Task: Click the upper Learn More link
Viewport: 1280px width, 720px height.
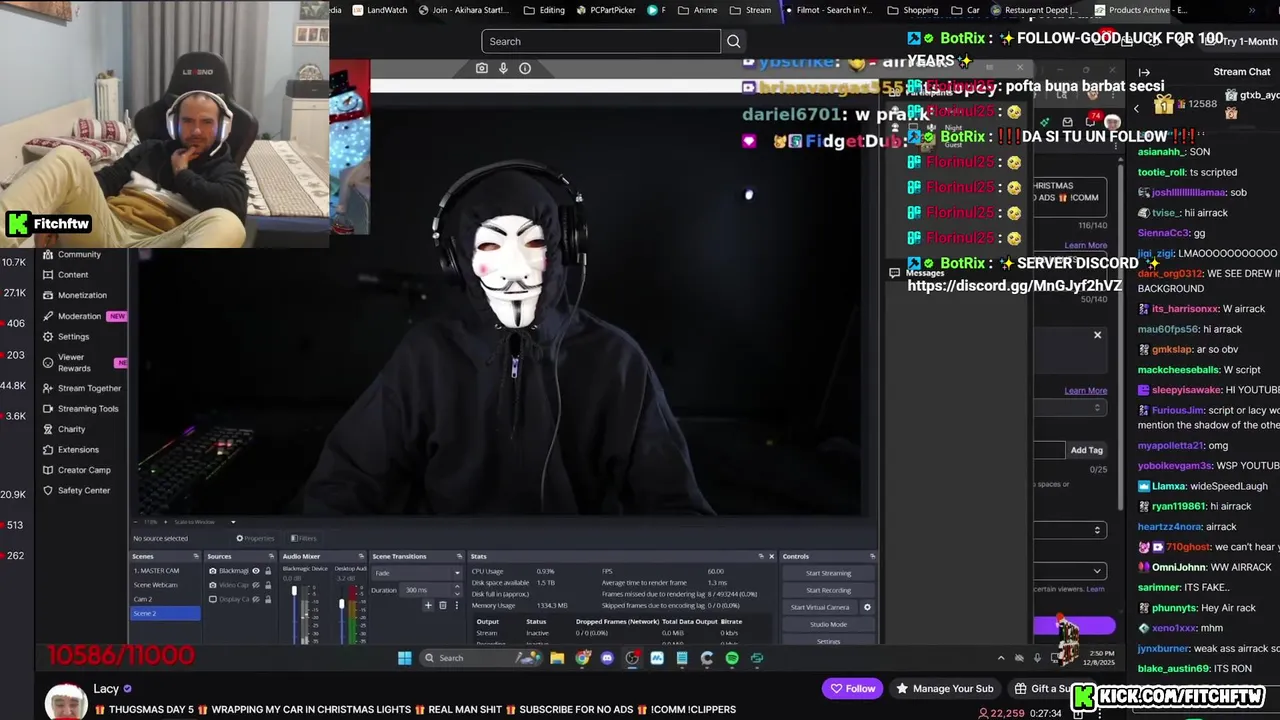Action: pyautogui.click(x=1085, y=245)
